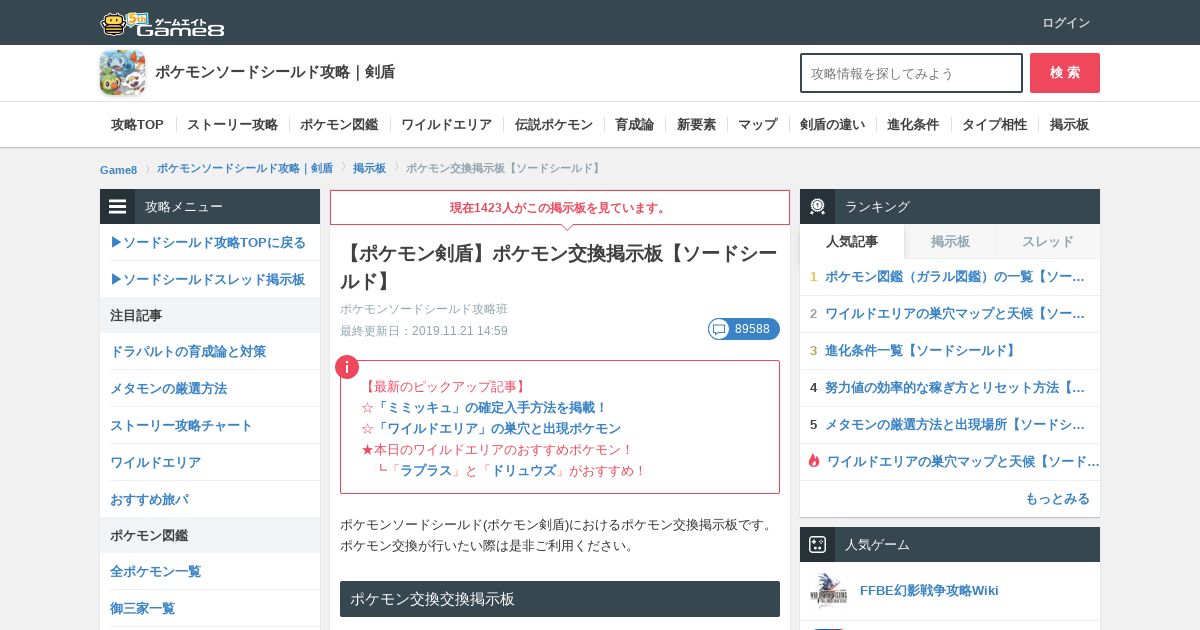Click the ポケモン交換交換掲示板 section heading
Viewport: 1200px width, 630px height.
click(x=560, y=599)
